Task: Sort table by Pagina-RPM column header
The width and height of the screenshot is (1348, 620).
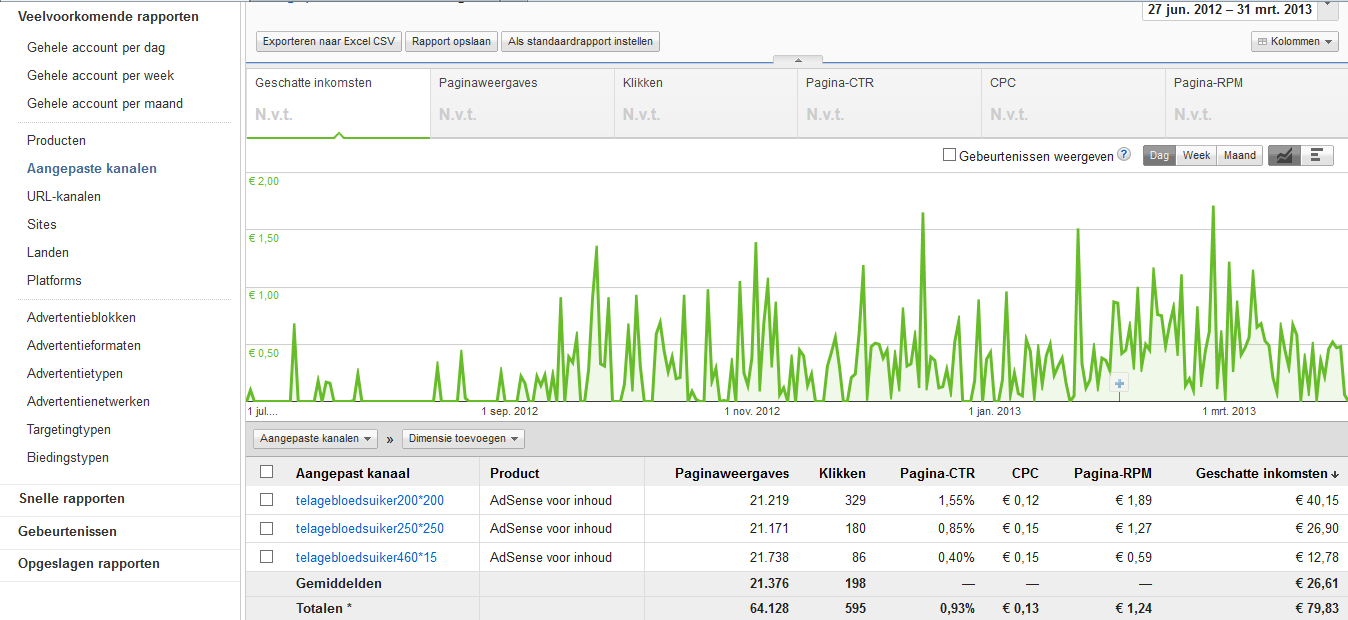Action: coord(1113,473)
